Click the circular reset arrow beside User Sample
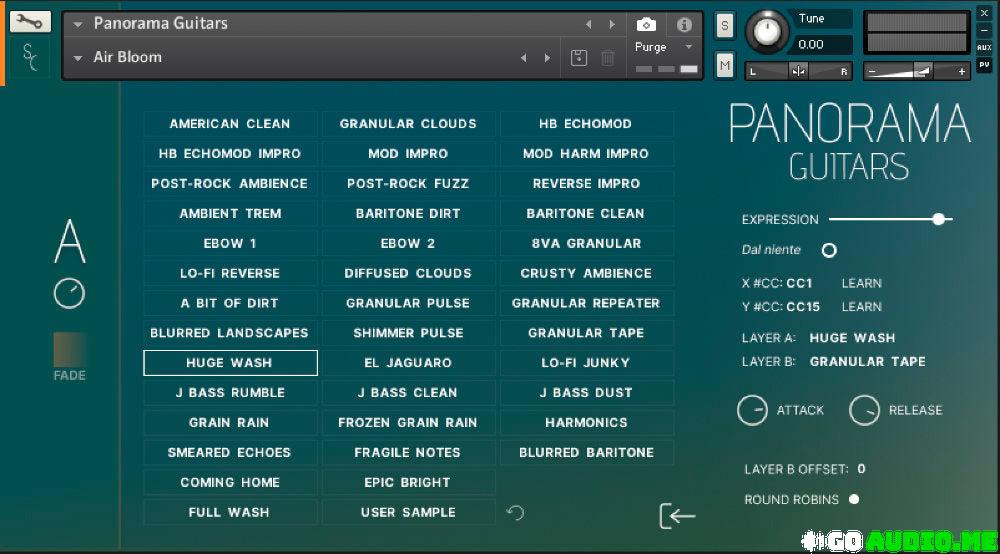 (x=515, y=513)
